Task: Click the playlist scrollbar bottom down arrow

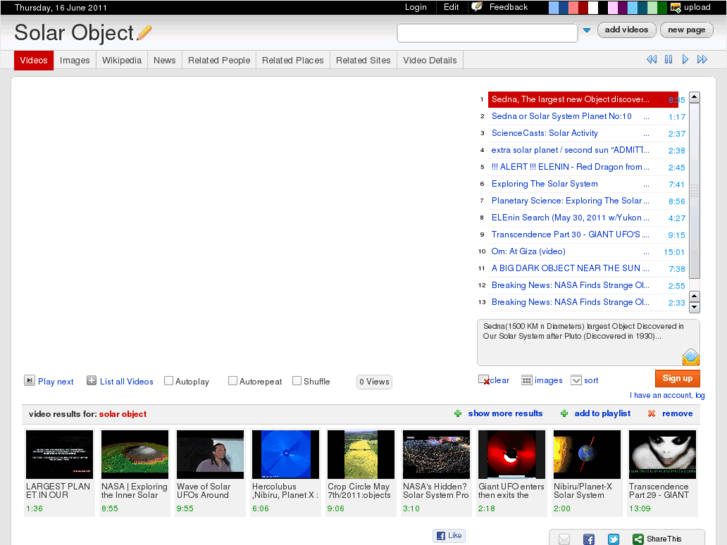Action: point(694,307)
